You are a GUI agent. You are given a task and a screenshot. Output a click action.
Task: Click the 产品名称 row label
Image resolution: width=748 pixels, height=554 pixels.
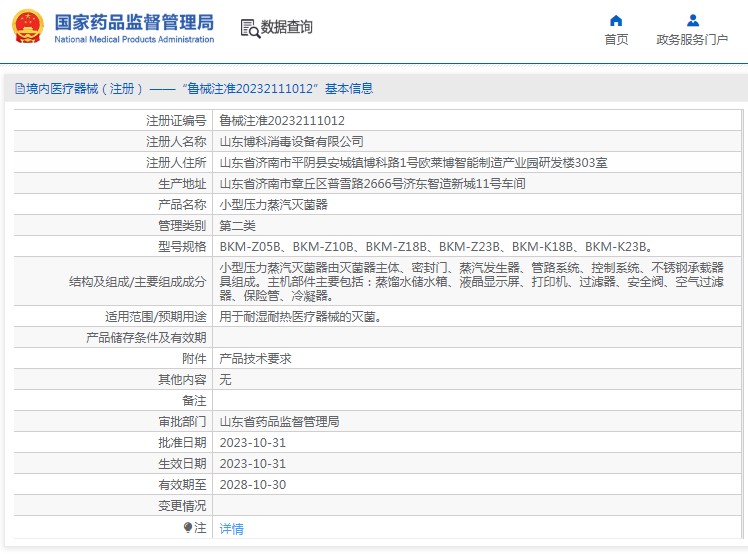(x=182, y=205)
